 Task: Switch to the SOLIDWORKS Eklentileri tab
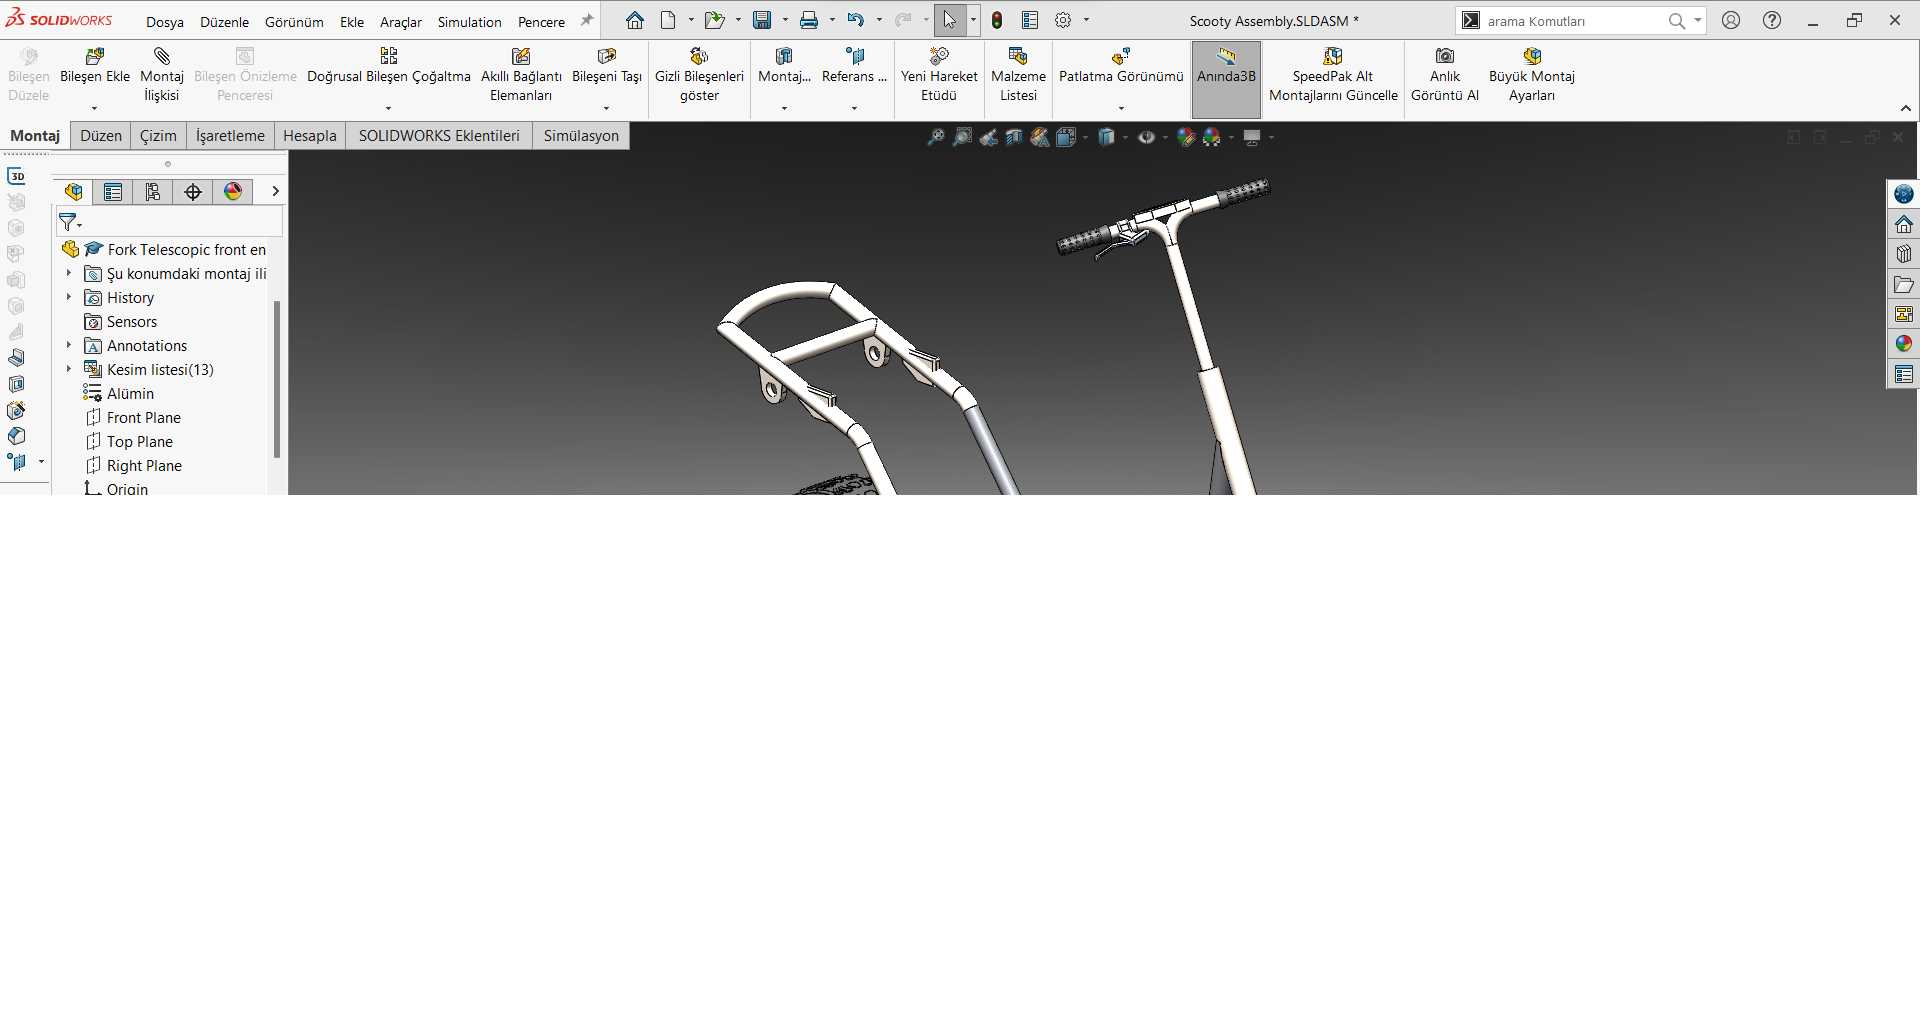point(439,136)
